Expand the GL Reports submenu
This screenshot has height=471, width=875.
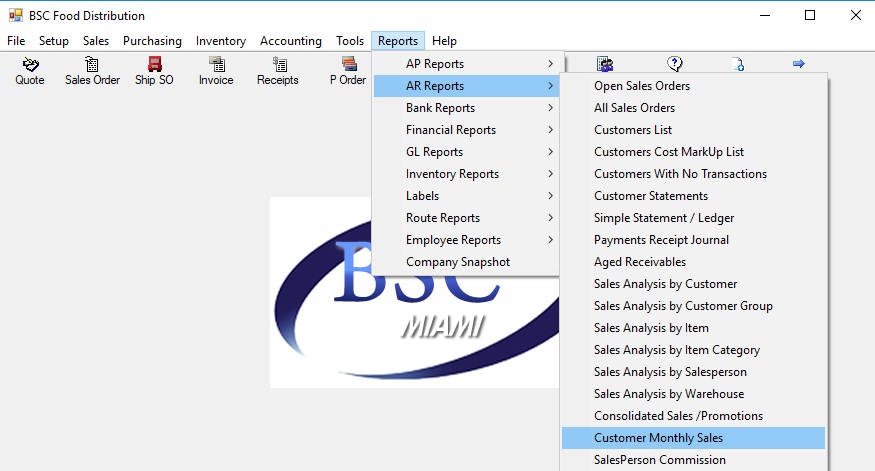[466, 152]
